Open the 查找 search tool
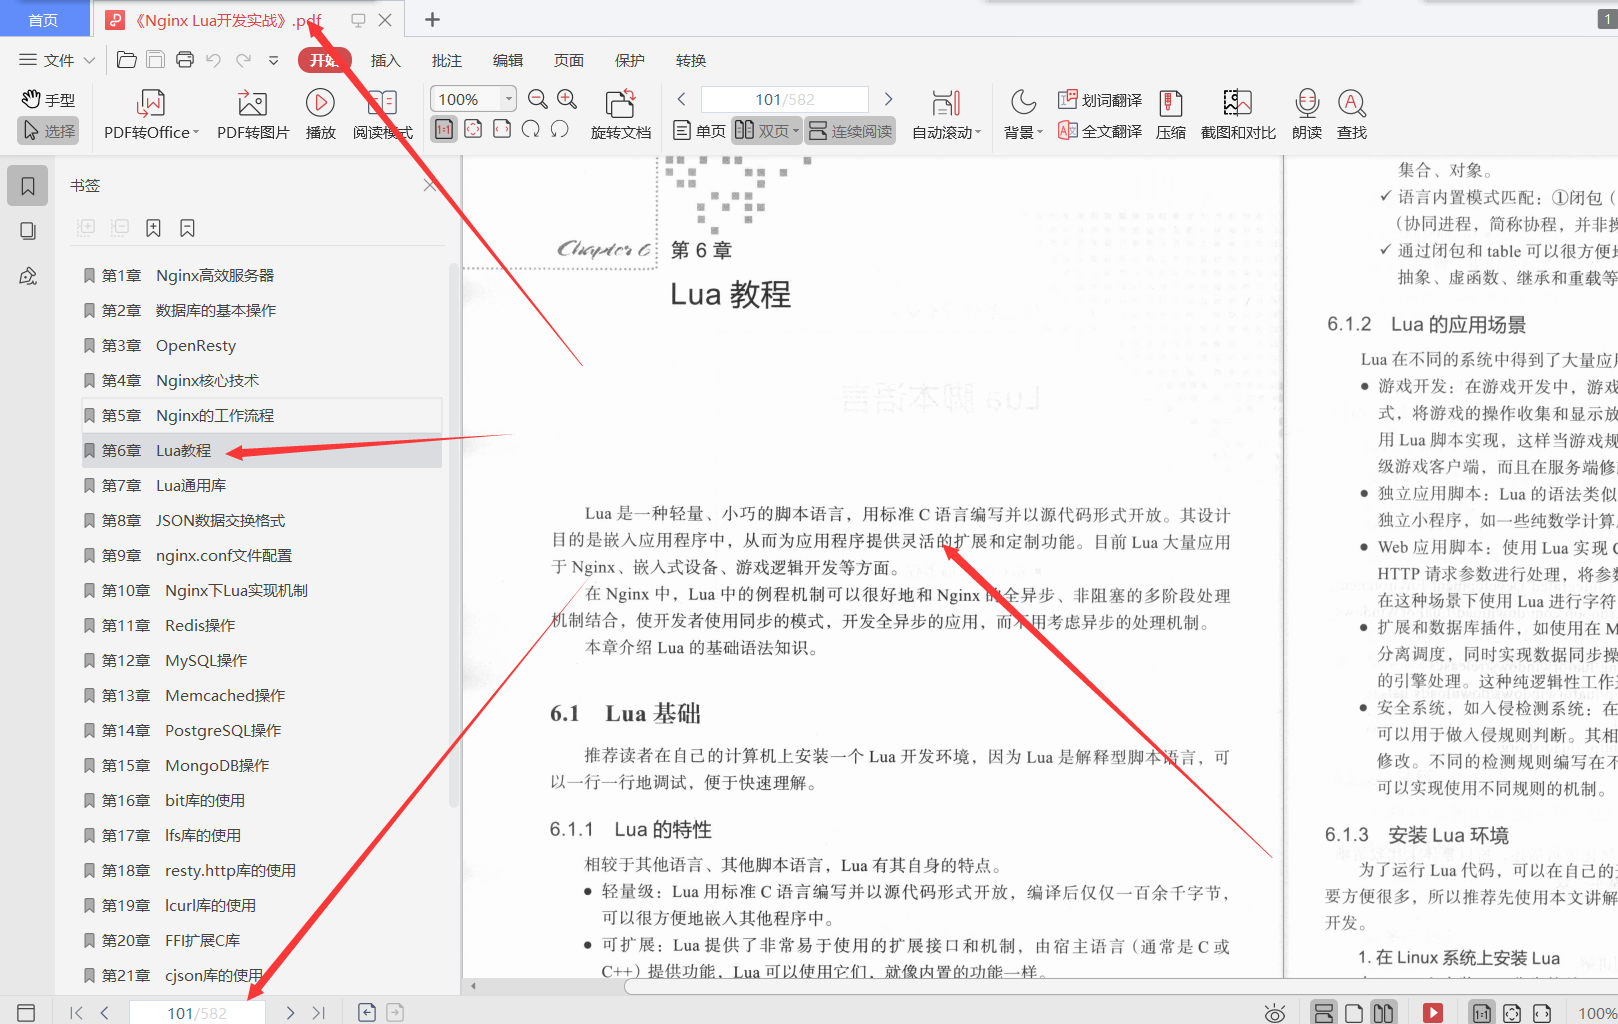The height and width of the screenshot is (1024, 1618). click(x=1351, y=113)
